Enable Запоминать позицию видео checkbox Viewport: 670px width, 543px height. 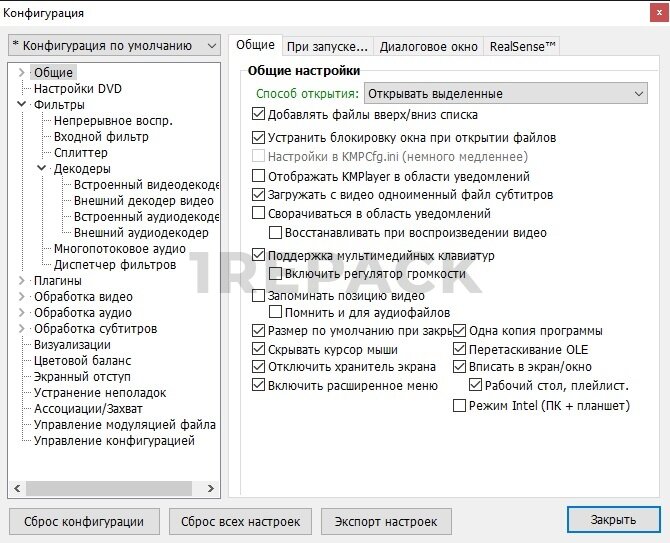(x=260, y=296)
